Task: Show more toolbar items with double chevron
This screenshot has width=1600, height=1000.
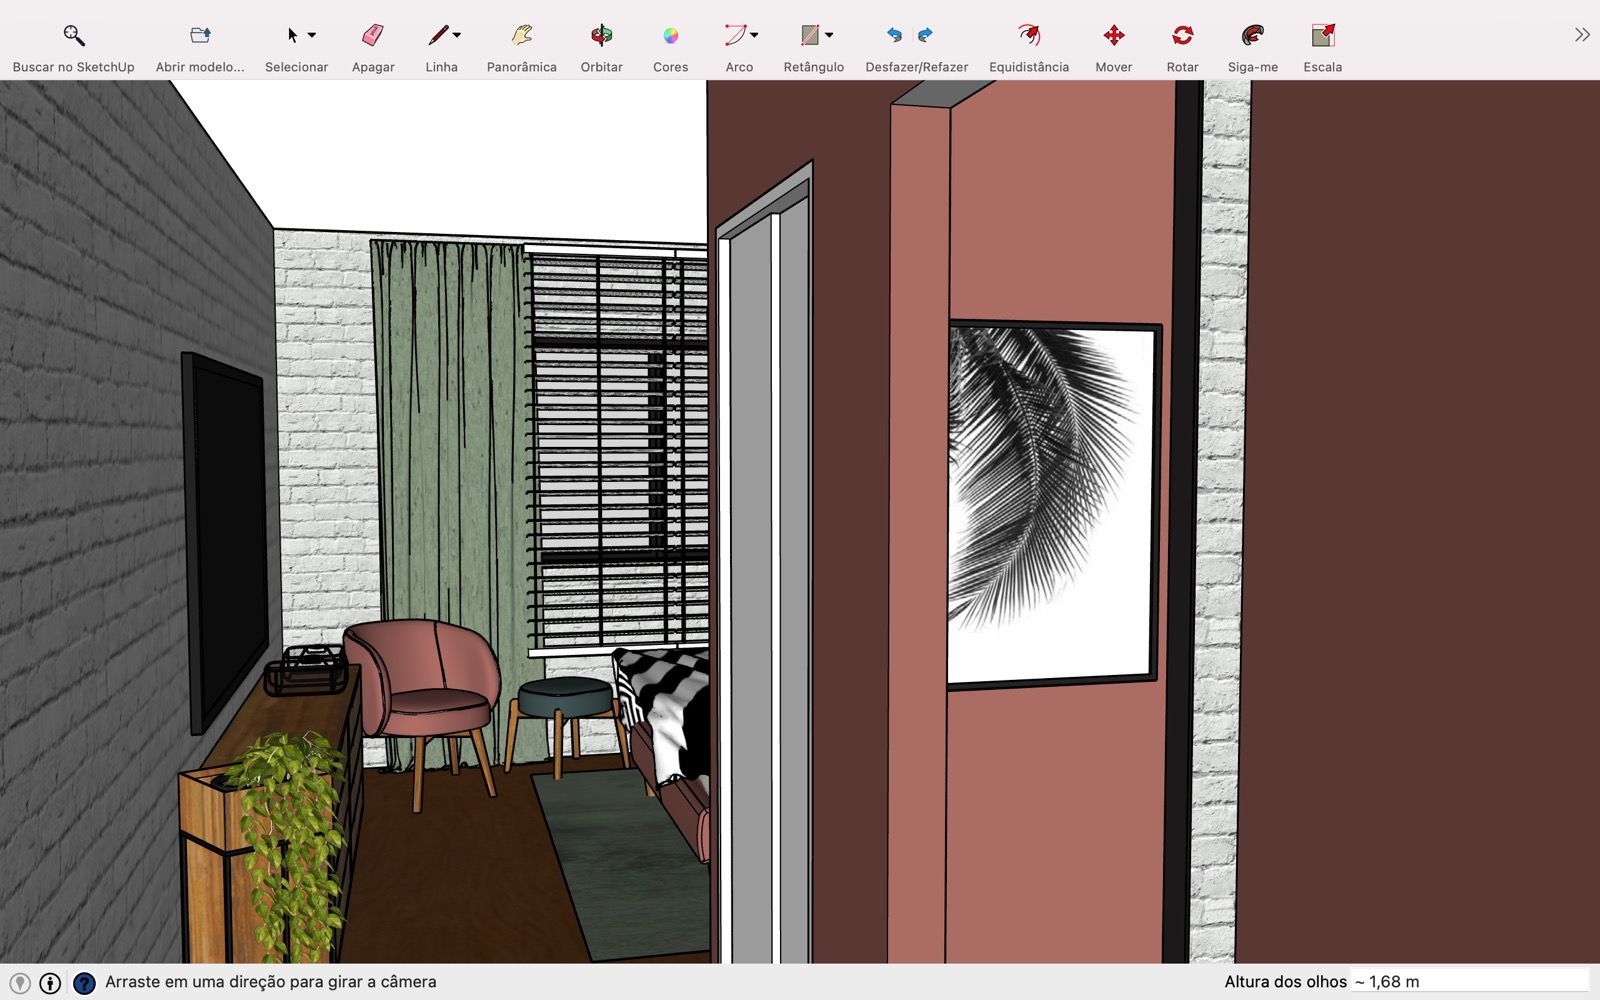Action: 1581,35
